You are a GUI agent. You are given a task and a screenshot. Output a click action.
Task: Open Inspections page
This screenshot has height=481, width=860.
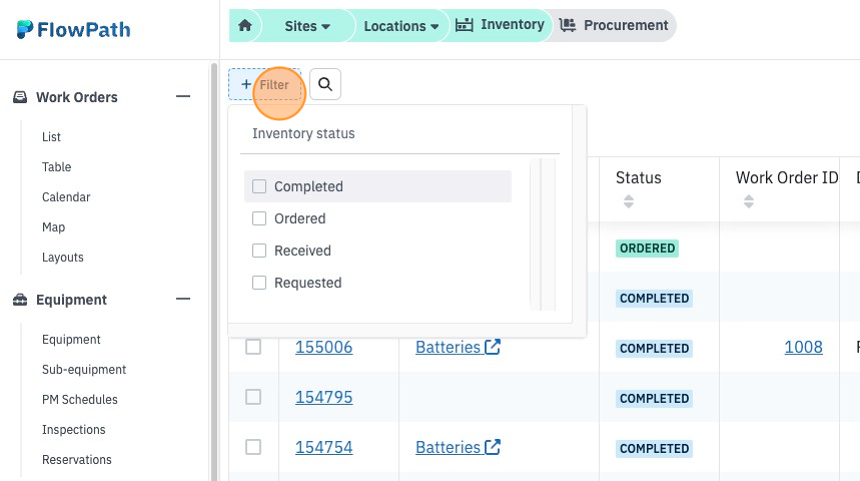point(73,429)
